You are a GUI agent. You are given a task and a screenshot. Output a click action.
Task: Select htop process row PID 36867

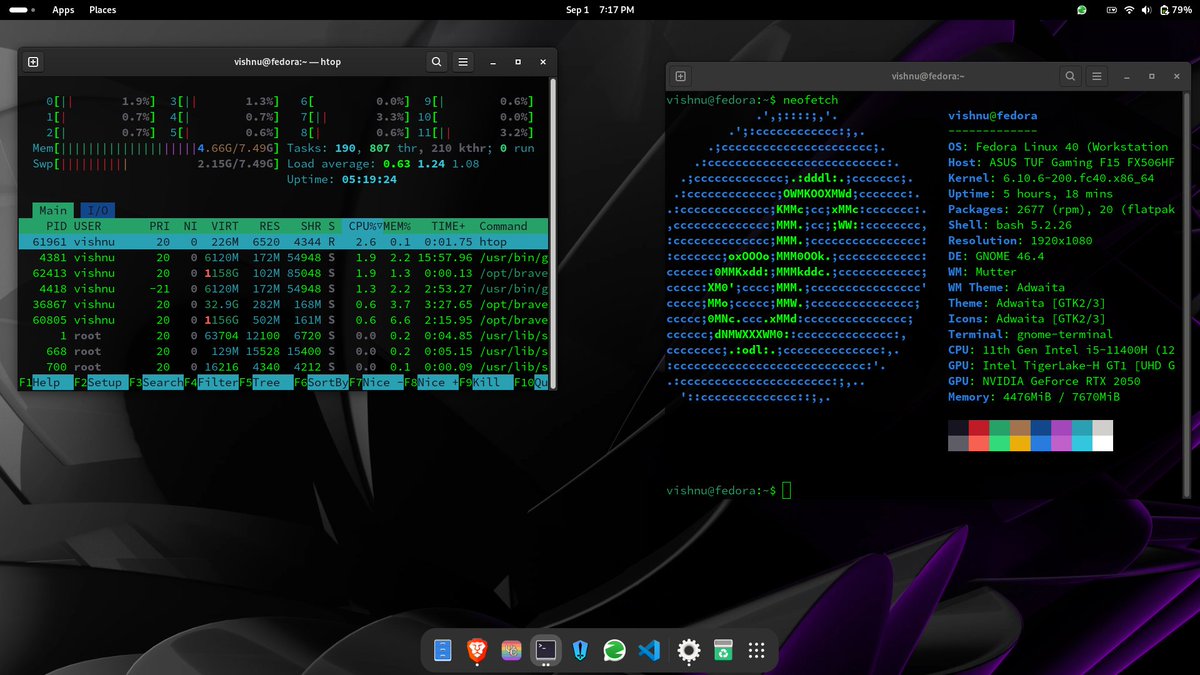tap(283, 304)
